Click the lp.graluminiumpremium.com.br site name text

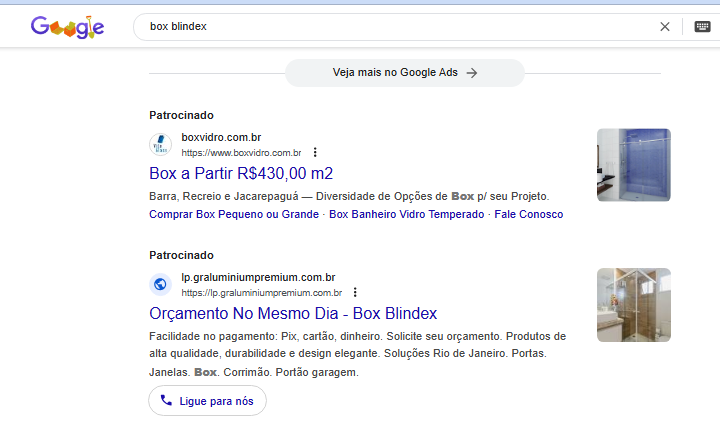click(x=258, y=278)
